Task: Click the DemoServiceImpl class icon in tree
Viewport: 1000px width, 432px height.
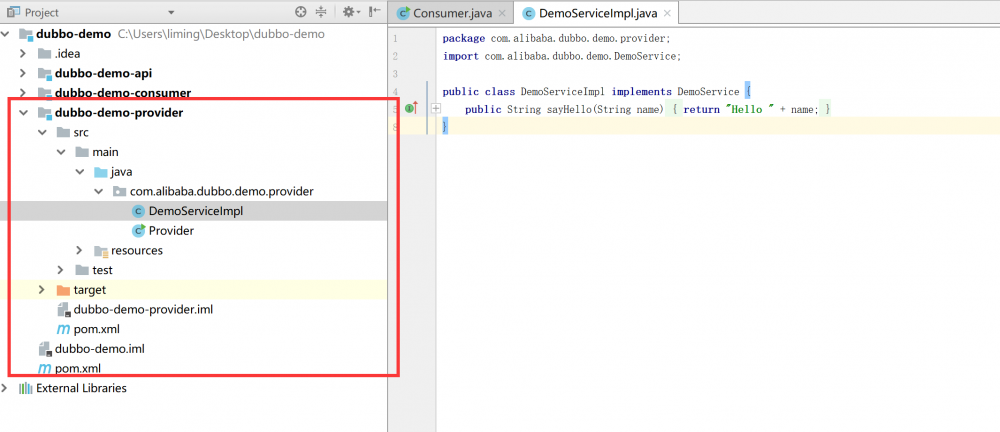Action: pyautogui.click(x=138, y=211)
